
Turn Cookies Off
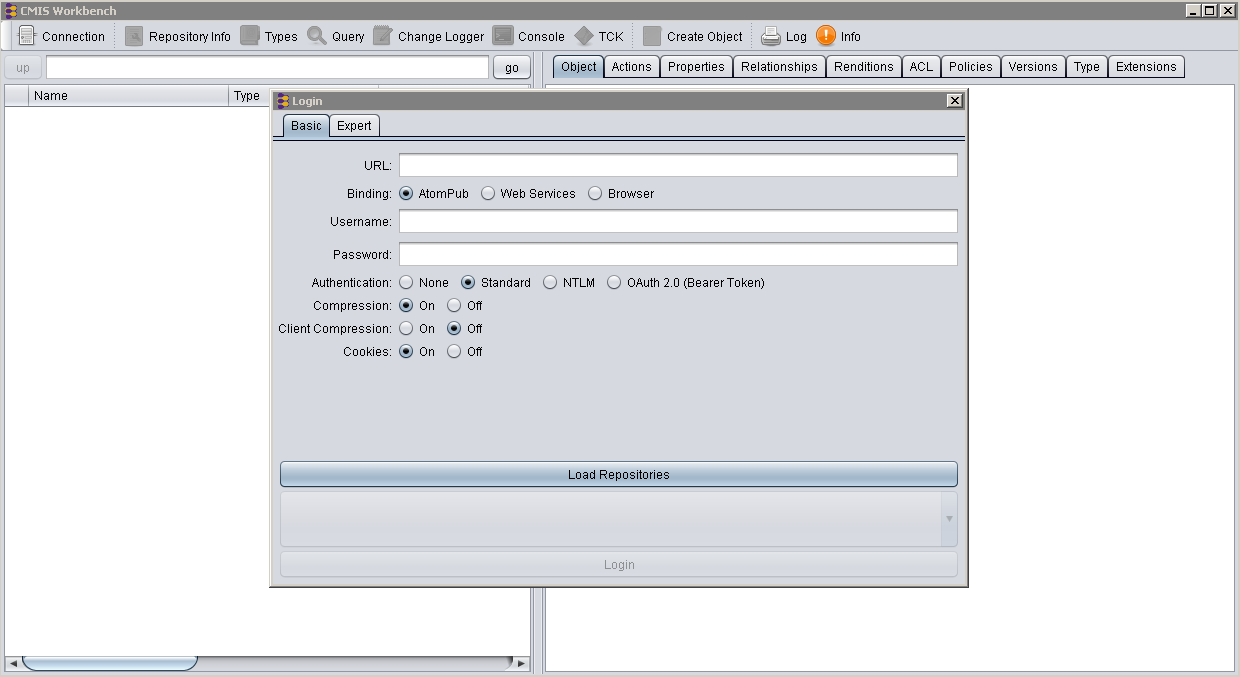click(454, 352)
